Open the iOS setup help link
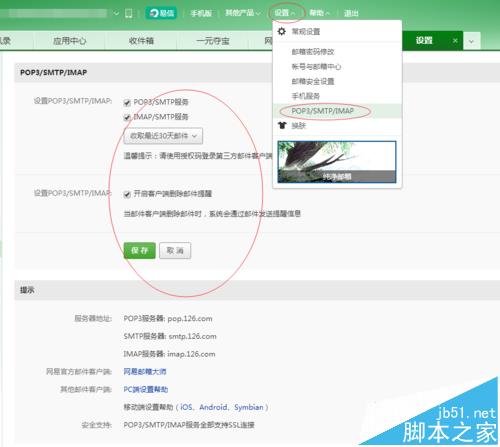The image size is (500, 447). click(x=186, y=407)
